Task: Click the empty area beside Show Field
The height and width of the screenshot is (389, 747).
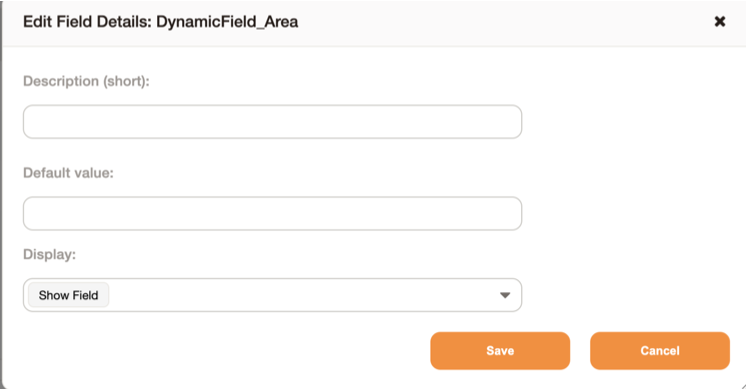Action: (303, 295)
